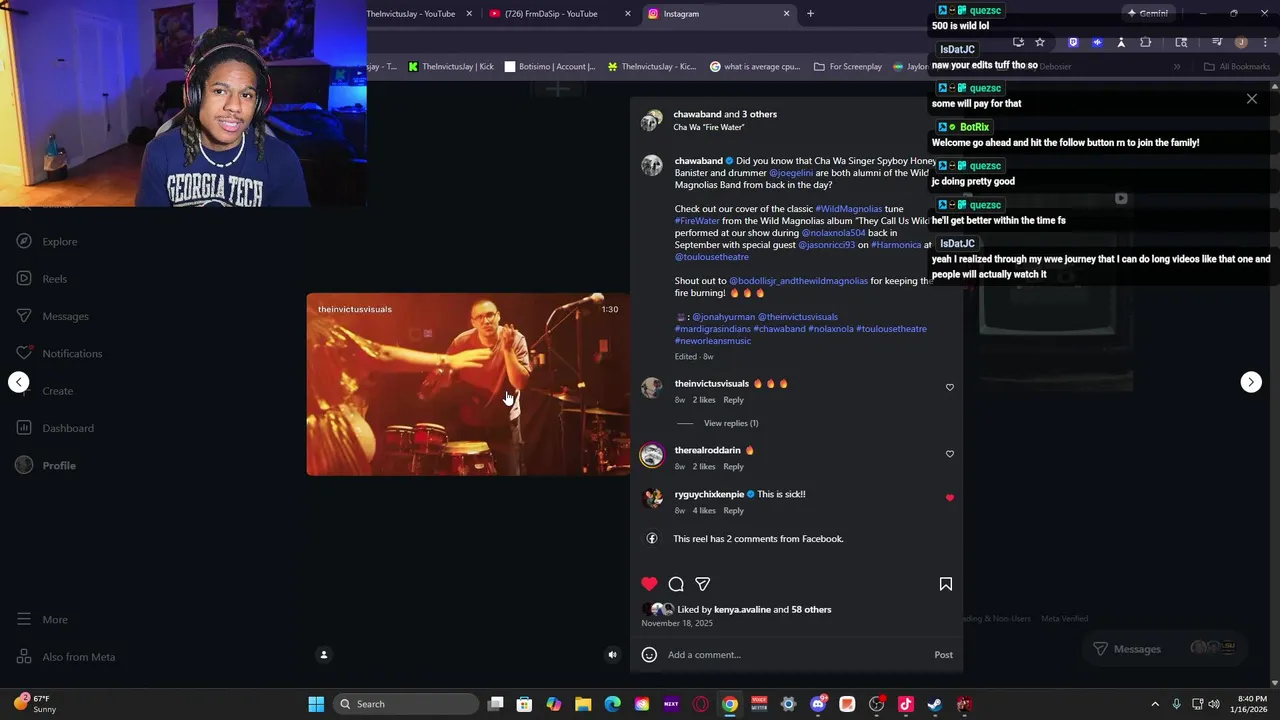1280x720 pixels.
Task: Open the For Screenplay bookmarks folder
Action: point(848,67)
